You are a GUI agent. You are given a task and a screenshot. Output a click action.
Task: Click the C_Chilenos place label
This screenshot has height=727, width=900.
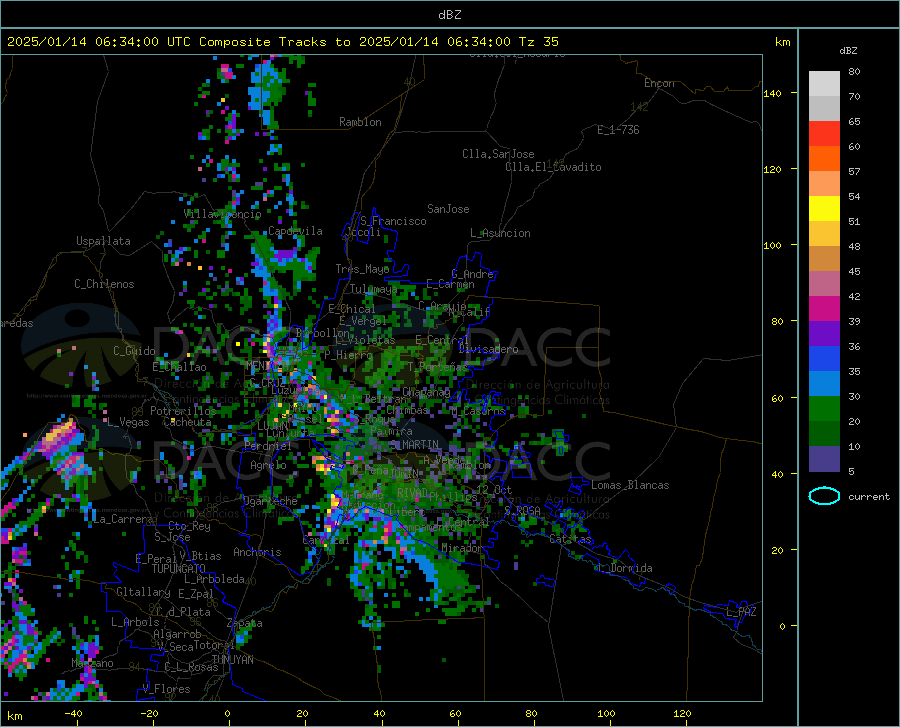tap(104, 284)
